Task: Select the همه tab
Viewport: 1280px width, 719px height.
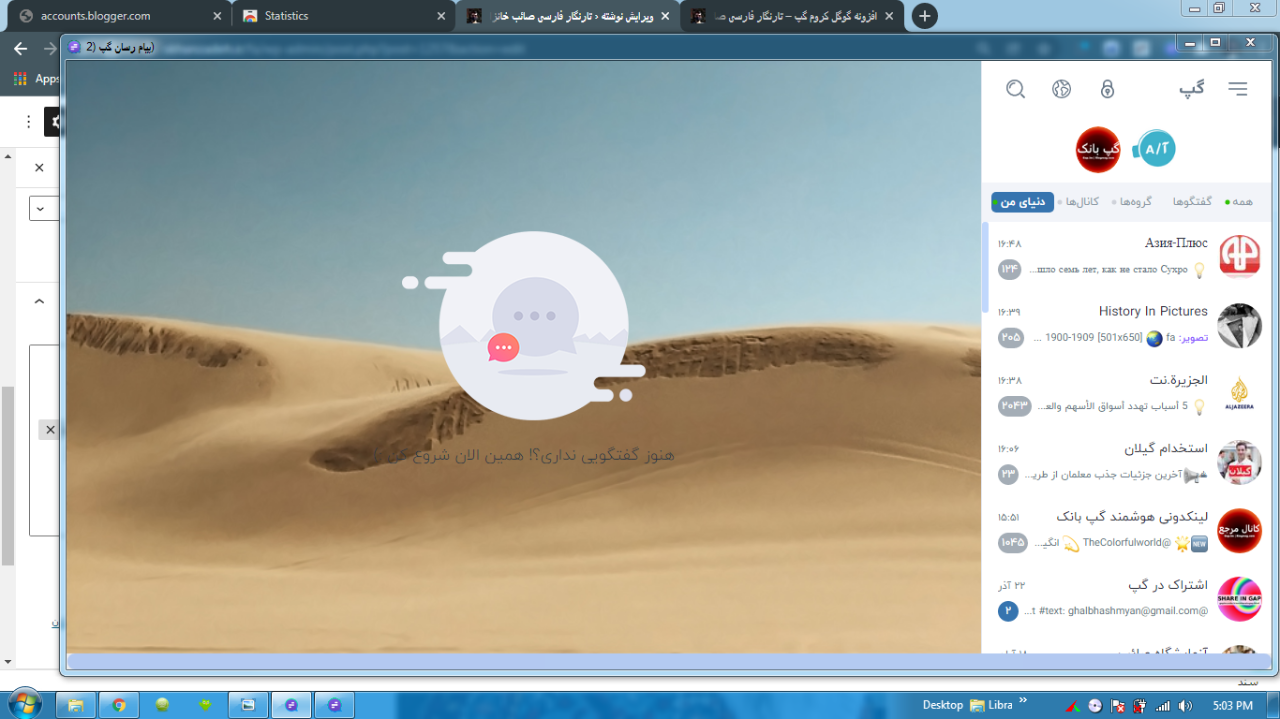Action: click(1240, 202)
